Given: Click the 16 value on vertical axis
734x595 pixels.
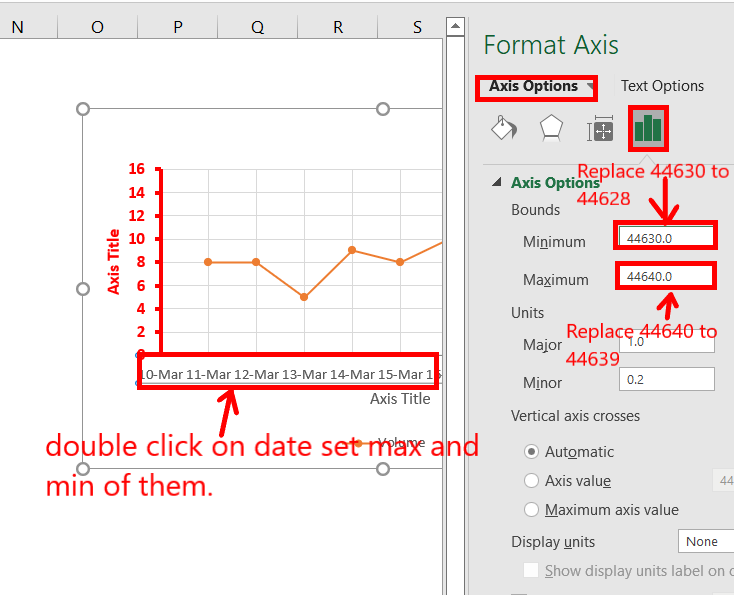Looking at the screenshot, I should pos(137,169).
